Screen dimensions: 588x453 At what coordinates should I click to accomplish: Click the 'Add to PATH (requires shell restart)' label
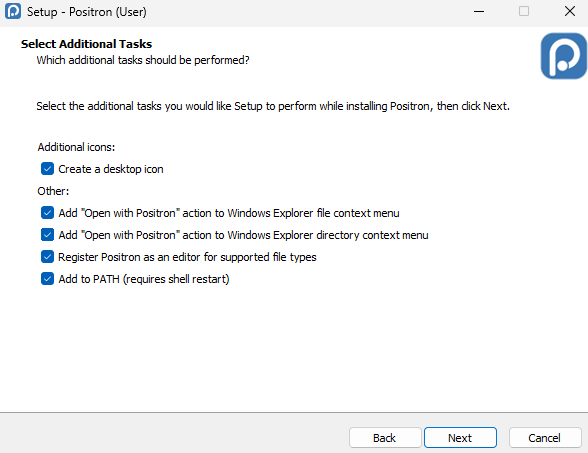[144, 279]
